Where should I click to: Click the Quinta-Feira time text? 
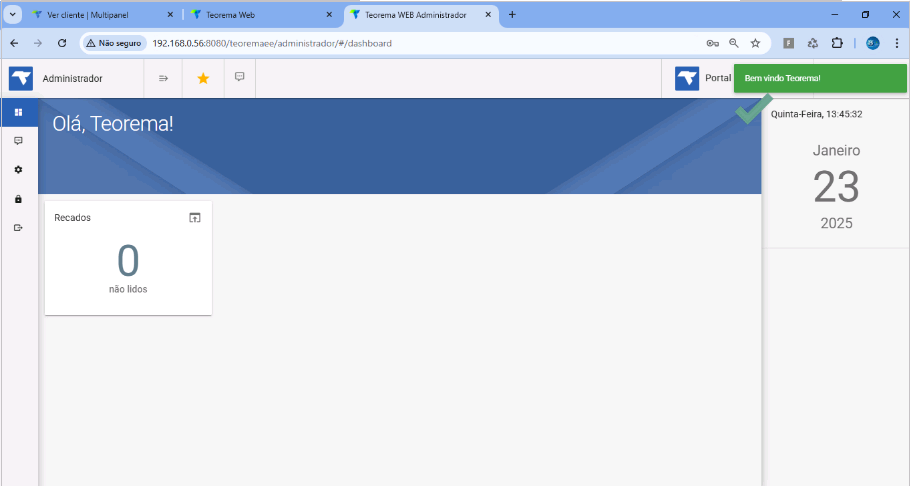point(816,114)
